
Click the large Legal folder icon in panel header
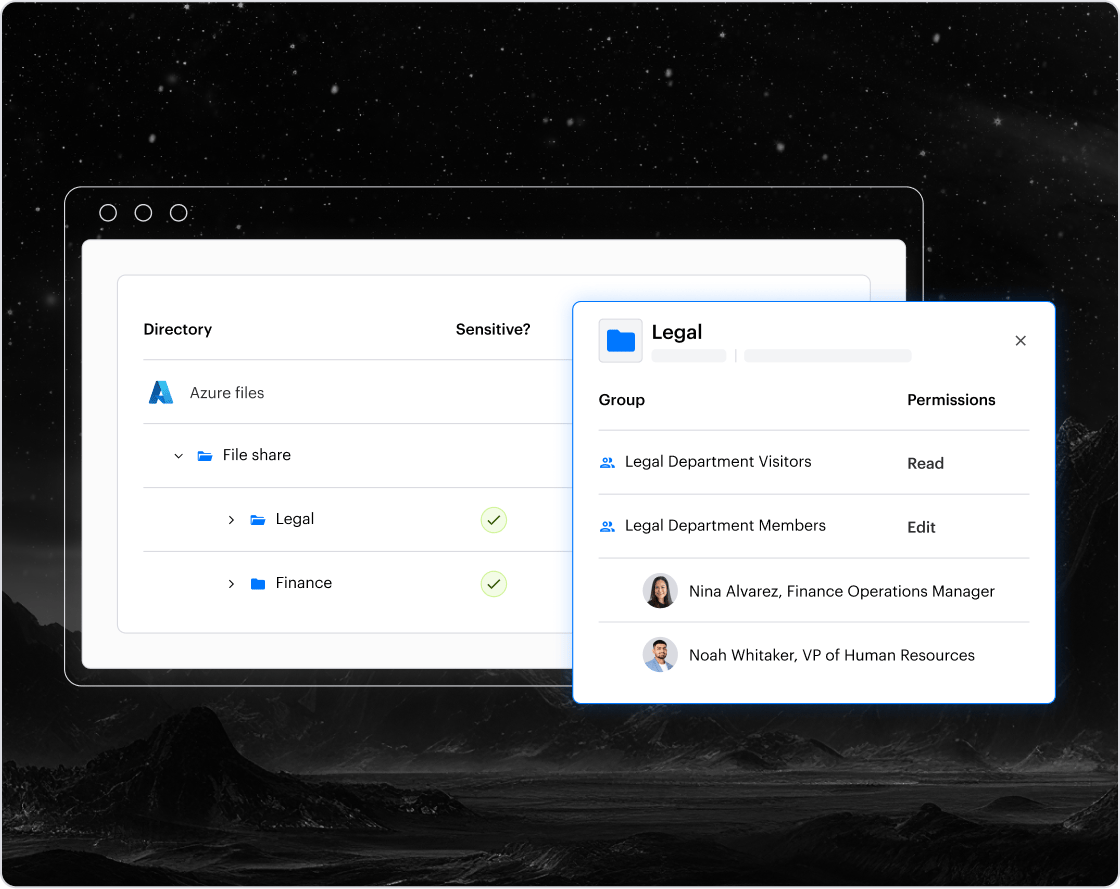(620, 341)
